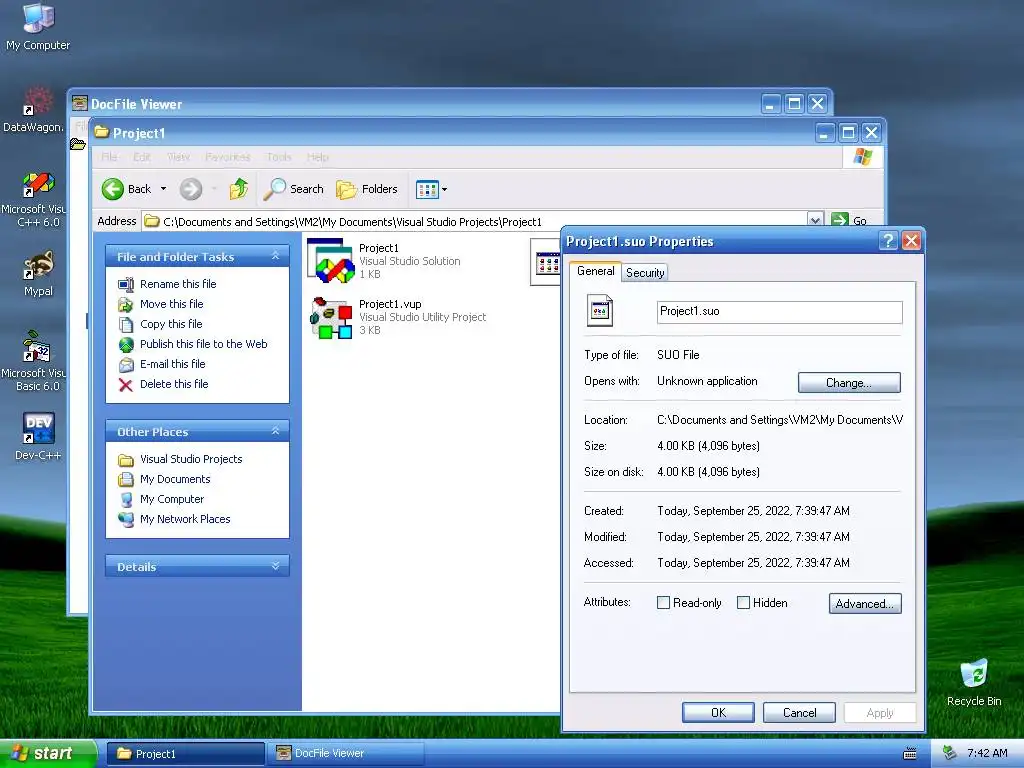Switch to DocFile Viewer taskbar button
Screen dimensions: 1024x768
pyautogui.click(x=348, y=754)
